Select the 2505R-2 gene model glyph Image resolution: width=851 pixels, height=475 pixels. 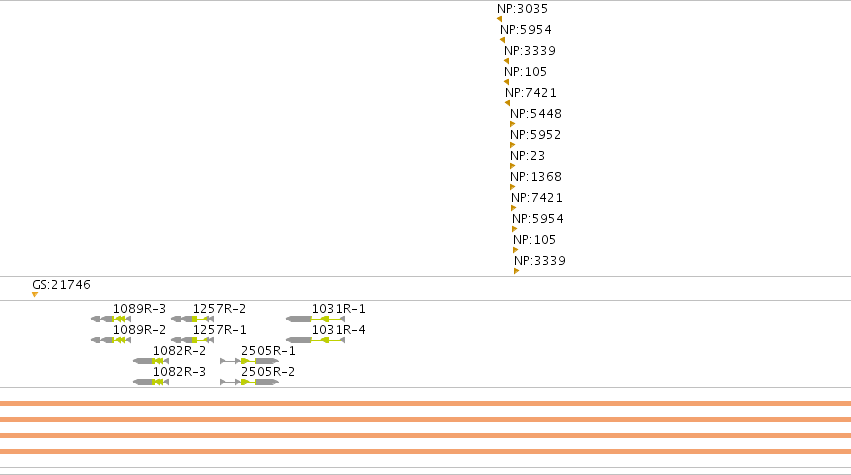[250, 382]
